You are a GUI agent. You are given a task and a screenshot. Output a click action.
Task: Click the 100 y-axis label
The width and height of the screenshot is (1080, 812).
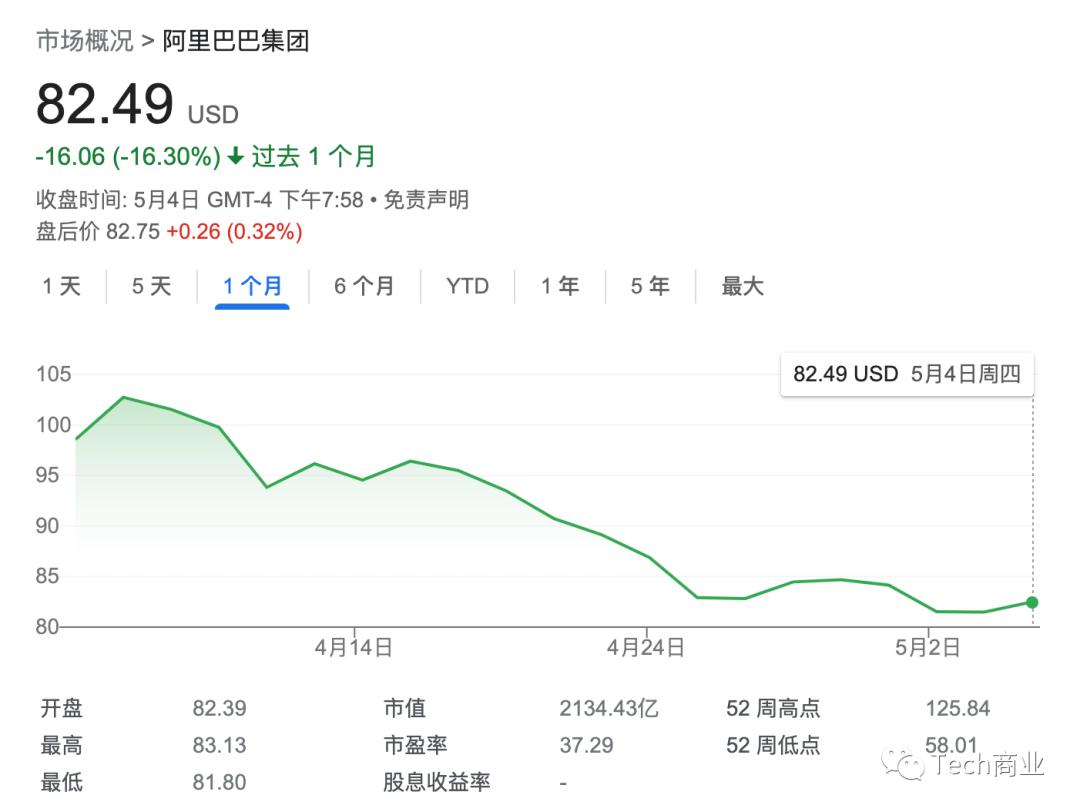coord(54,424)
